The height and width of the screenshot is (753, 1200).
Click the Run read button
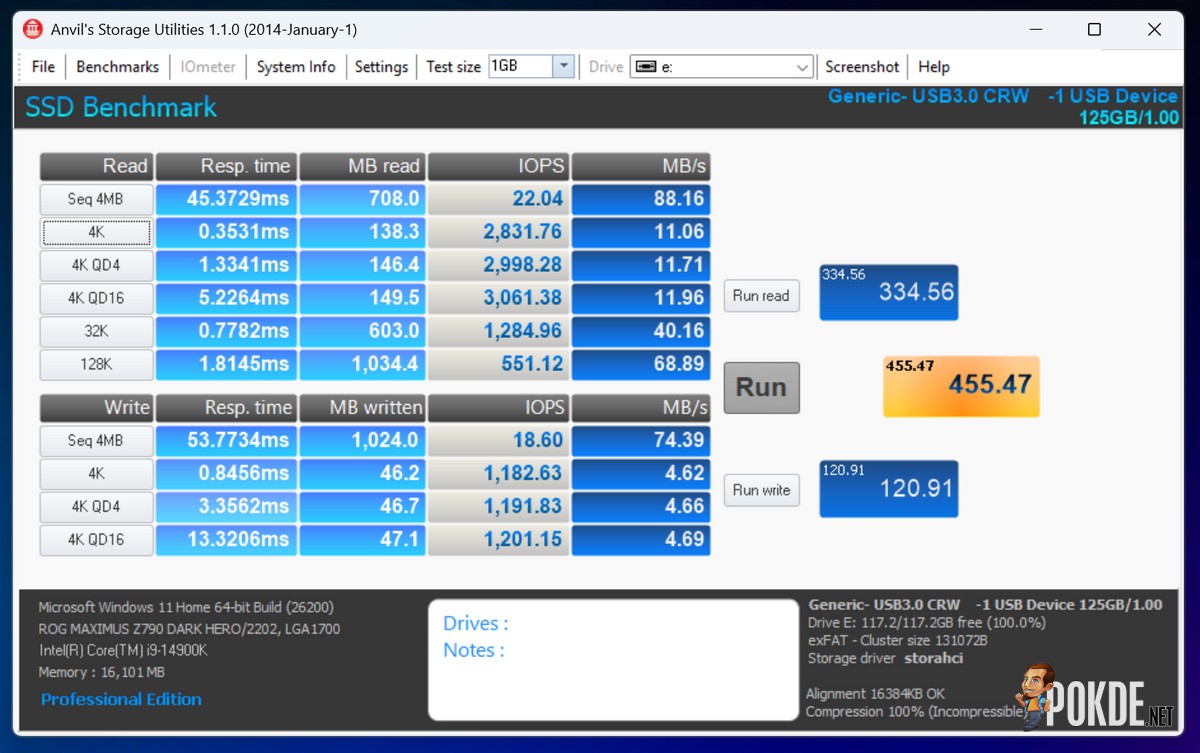pos(761,296)
